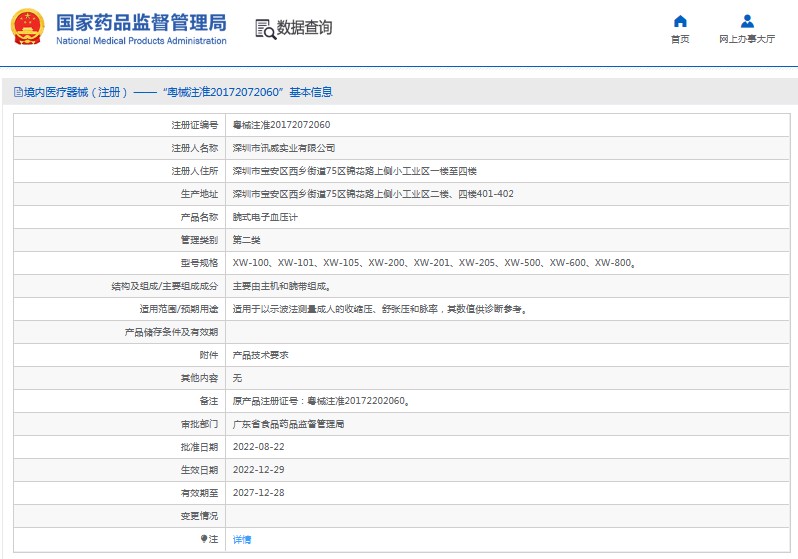Click the 首页 label
Viewport: 798px width, 559px height.
(x=680, y=39)
